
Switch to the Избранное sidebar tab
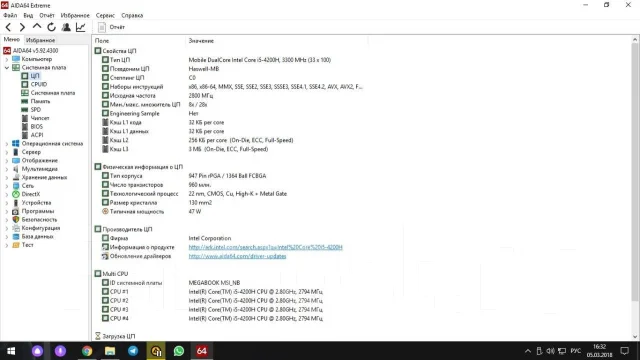point(40,40)
